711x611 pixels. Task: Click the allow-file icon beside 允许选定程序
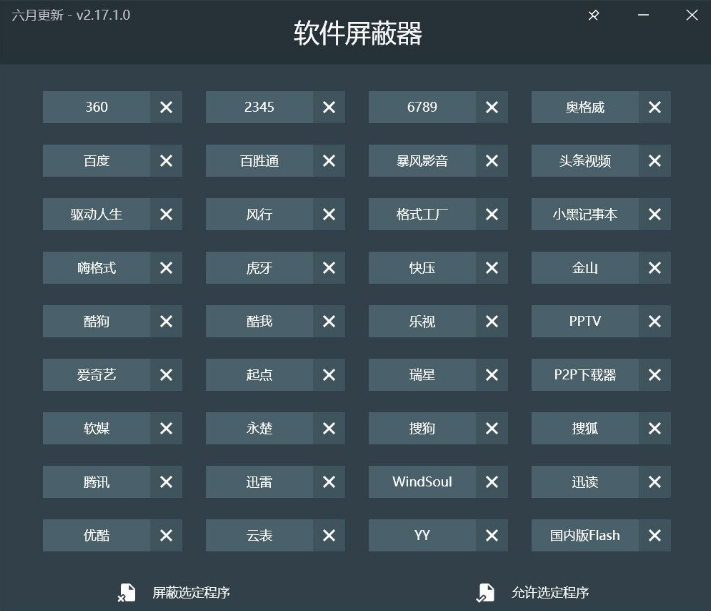pyautogui.click(x=485, y=593)
